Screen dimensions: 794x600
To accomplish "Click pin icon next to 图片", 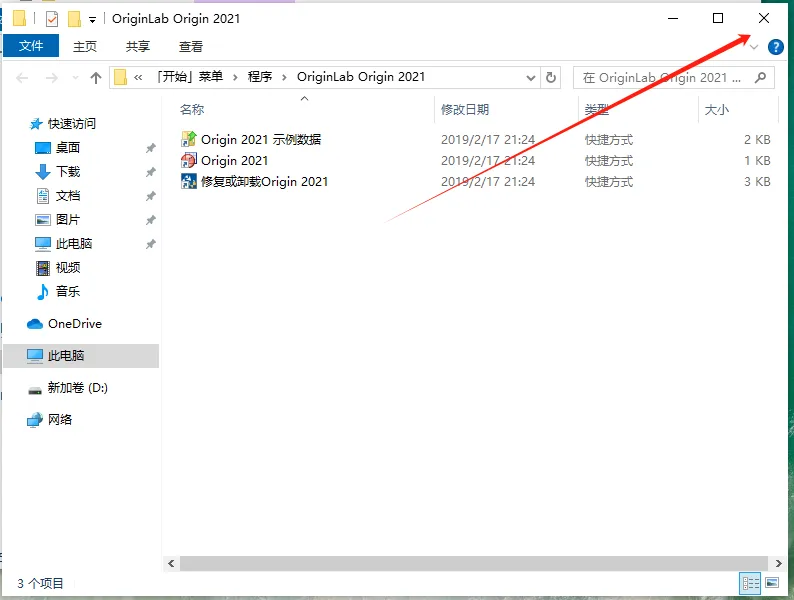I will click(150, 220).
